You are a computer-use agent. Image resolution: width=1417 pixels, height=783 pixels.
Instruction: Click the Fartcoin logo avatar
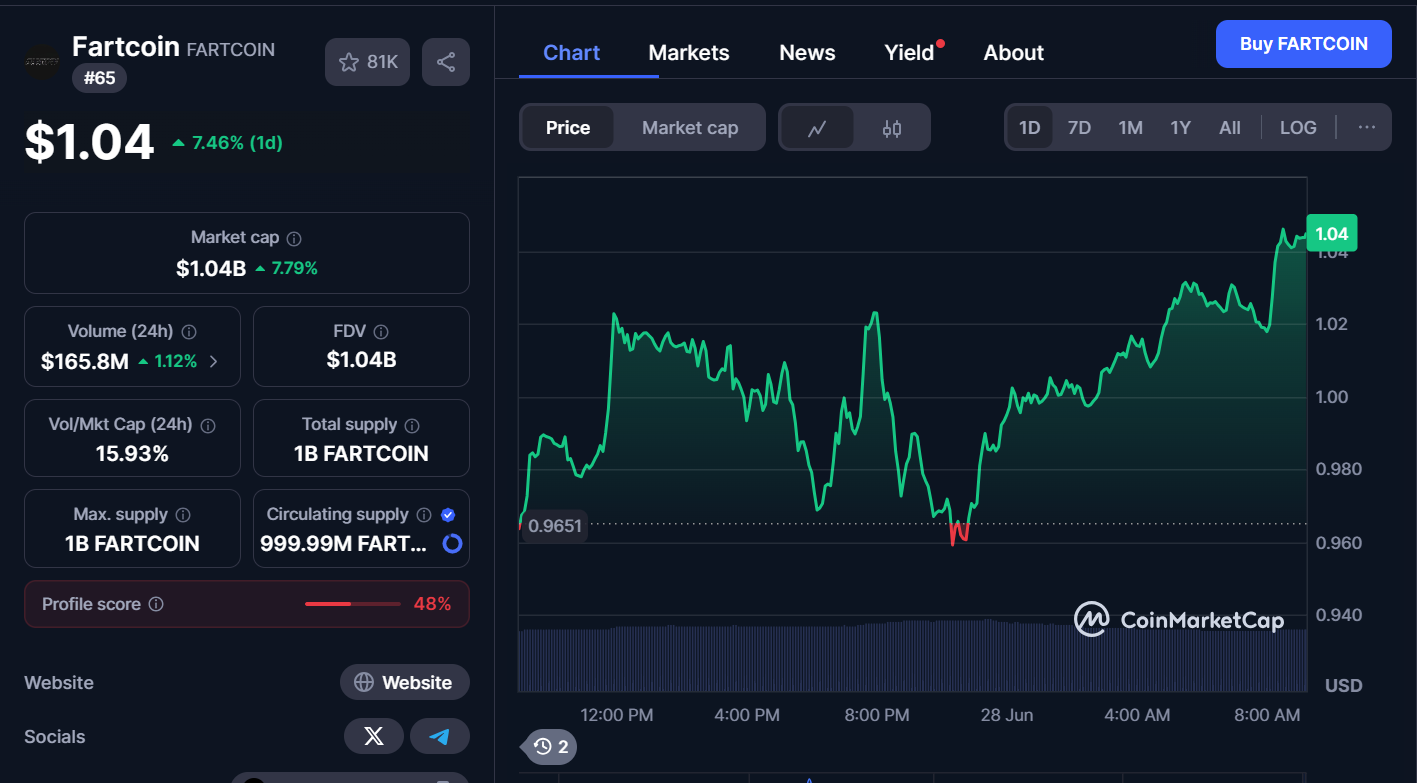click(x=42, y=62)
